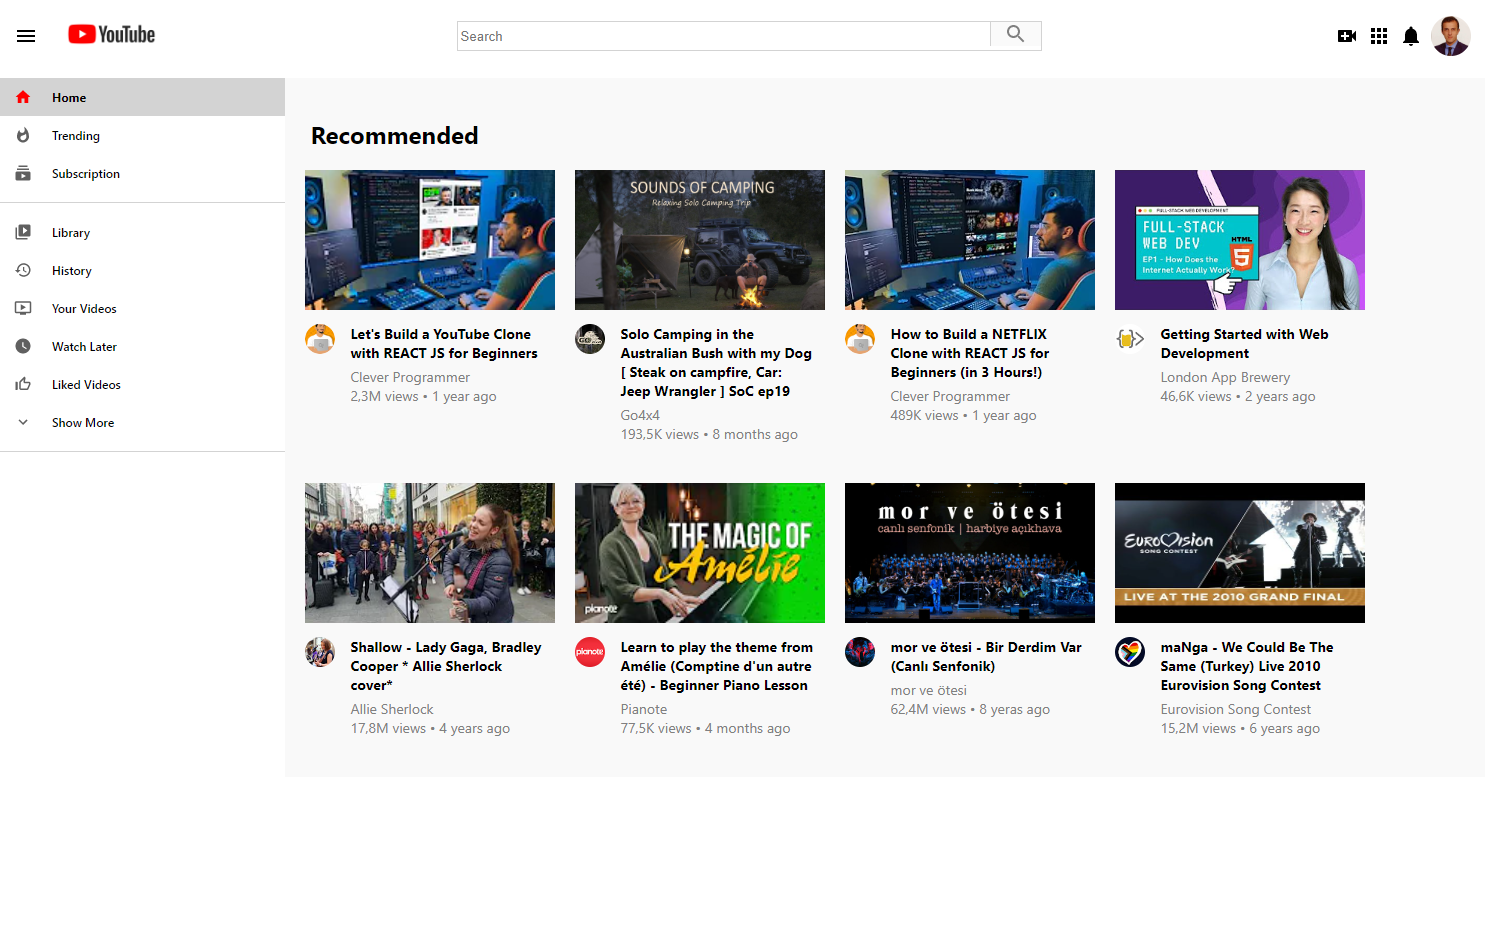
Task: Select Trending in the sidebar
Action: pyautogui.click(x=142, y=135)
